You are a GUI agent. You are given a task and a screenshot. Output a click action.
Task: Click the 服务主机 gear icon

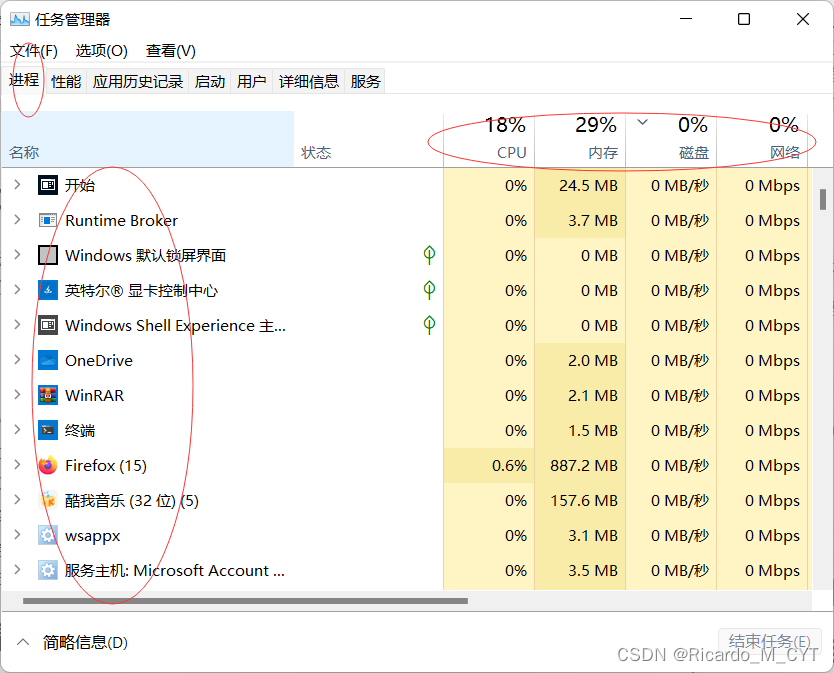click(48, 570)
